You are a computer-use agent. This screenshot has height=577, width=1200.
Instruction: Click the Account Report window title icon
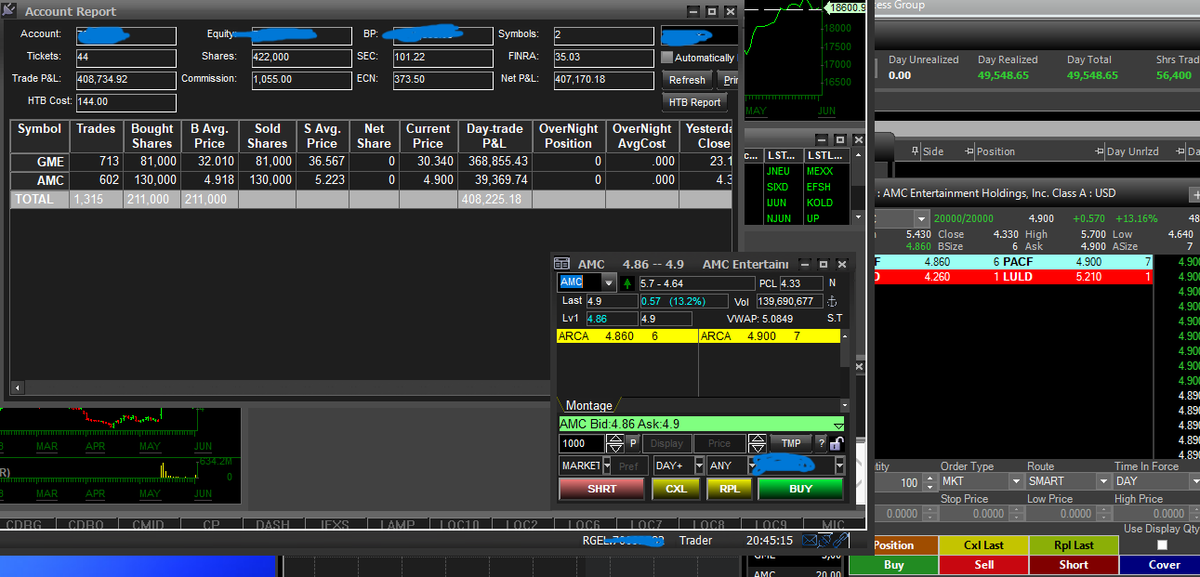point(11,11)
